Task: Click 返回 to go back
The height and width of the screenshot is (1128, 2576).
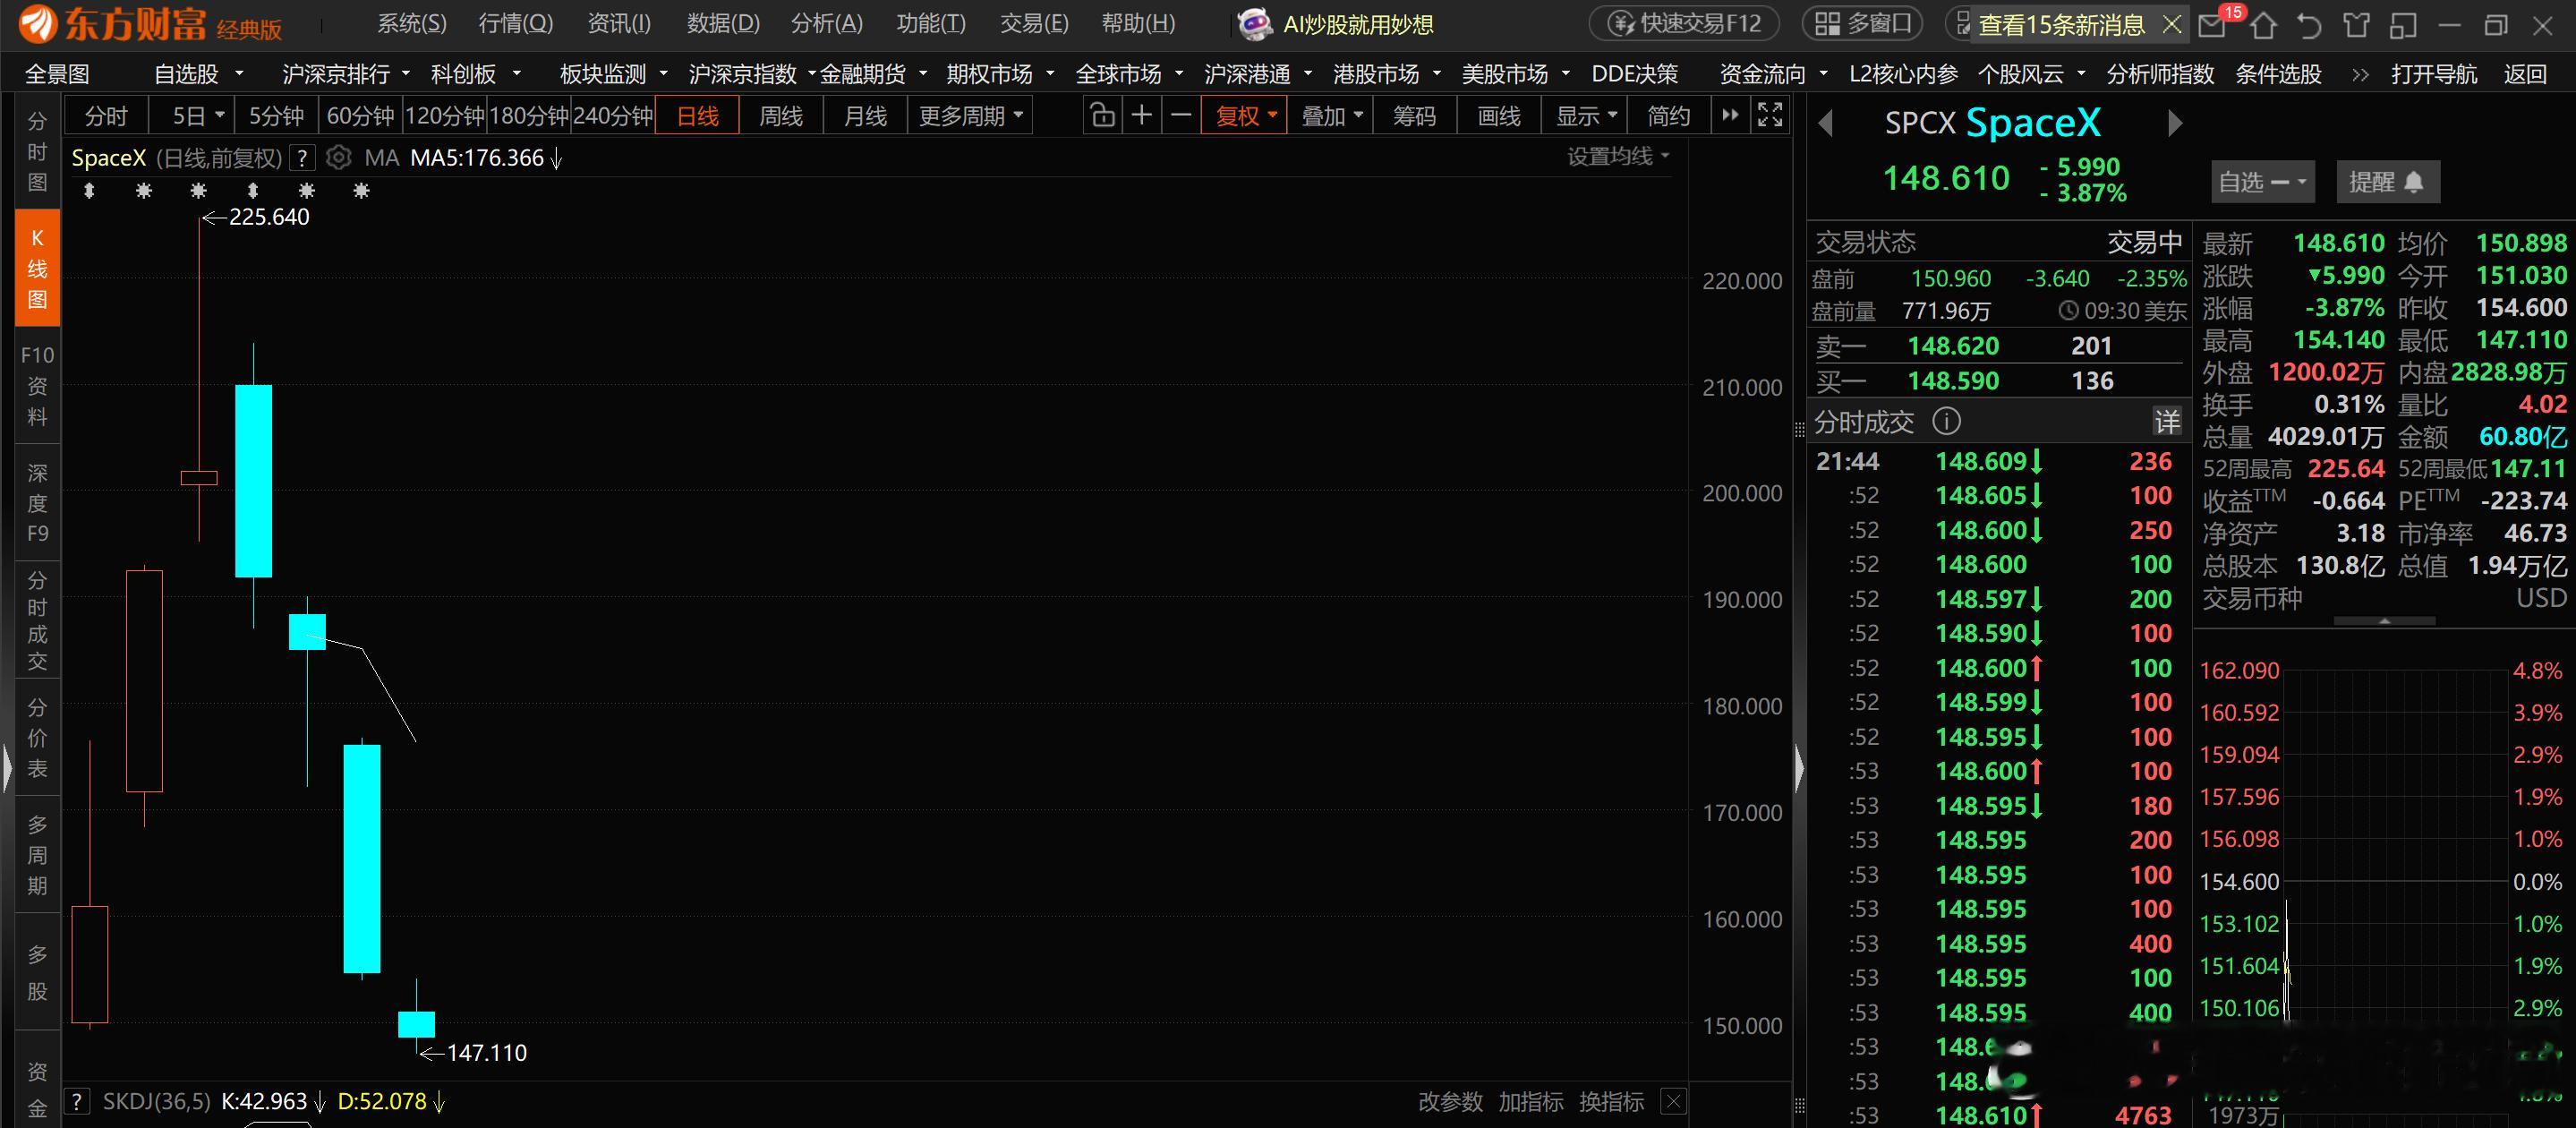Action: 2524,74
